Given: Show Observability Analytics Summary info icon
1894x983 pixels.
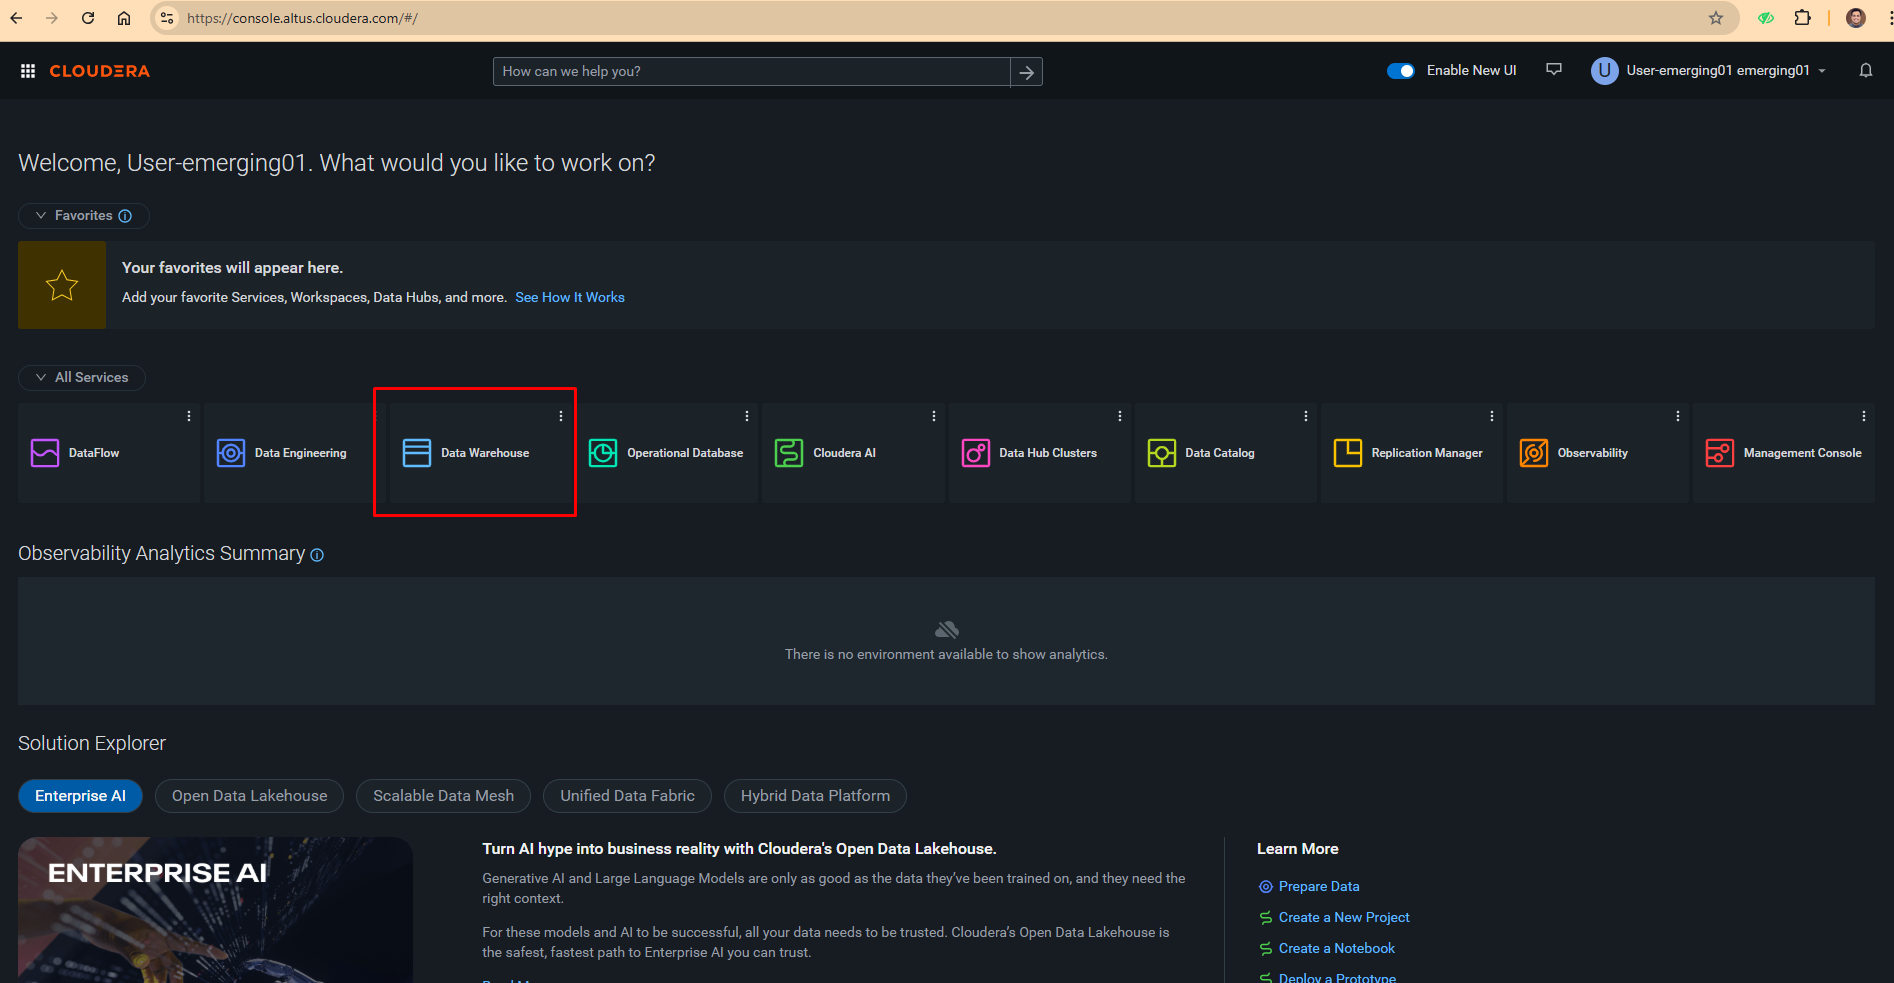Looking at the screenshot, I should click(x=317, y=555).
